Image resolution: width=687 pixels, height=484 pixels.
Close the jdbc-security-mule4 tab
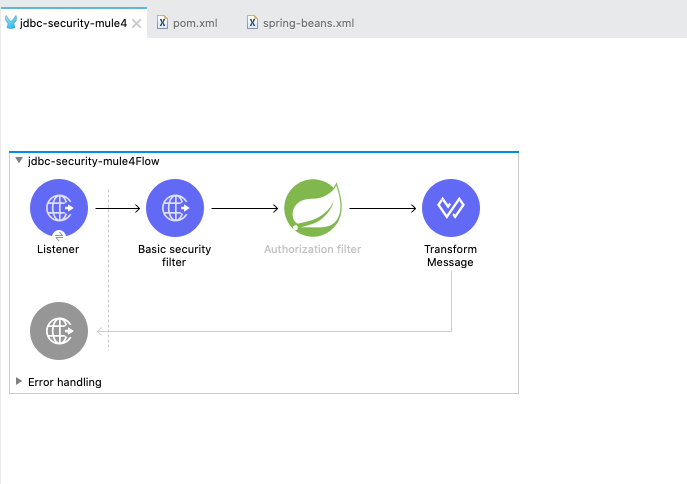[x=137, y=22]
